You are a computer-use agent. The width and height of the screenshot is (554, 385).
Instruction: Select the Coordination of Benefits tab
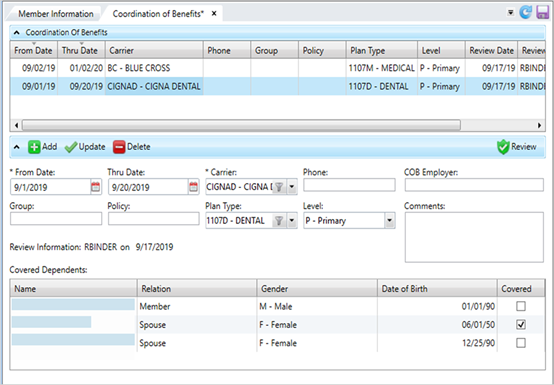tap(158, 14)
